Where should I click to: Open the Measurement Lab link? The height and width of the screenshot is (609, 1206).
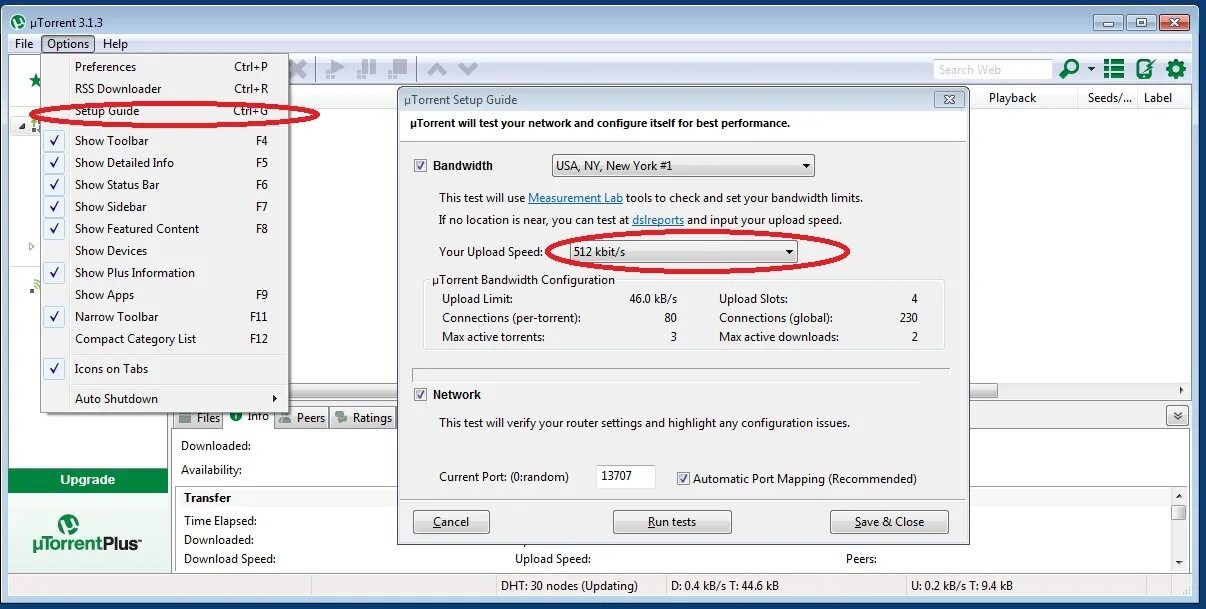[x=575, y=198]
